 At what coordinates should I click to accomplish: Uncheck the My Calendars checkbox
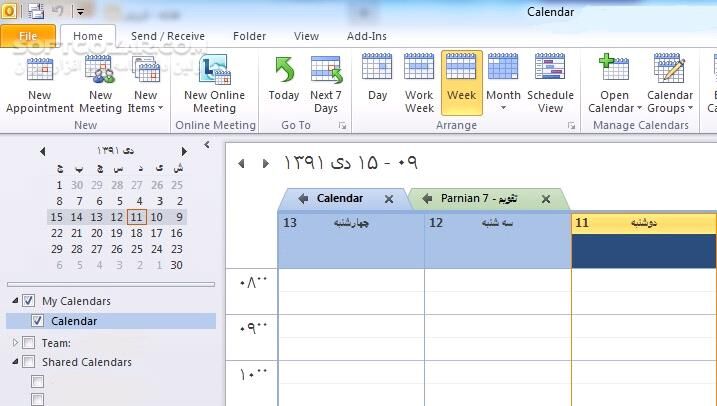tap(28, 301)
